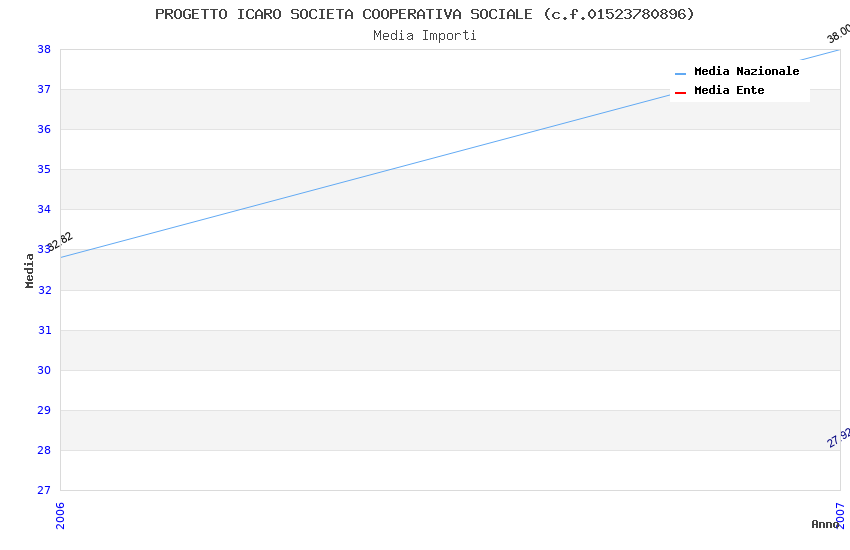Image resolution: width=850 pixels, height=550 pixels.
Task: Select the Anno axis title
Action: pyautogui.click(x=824, y=524)
